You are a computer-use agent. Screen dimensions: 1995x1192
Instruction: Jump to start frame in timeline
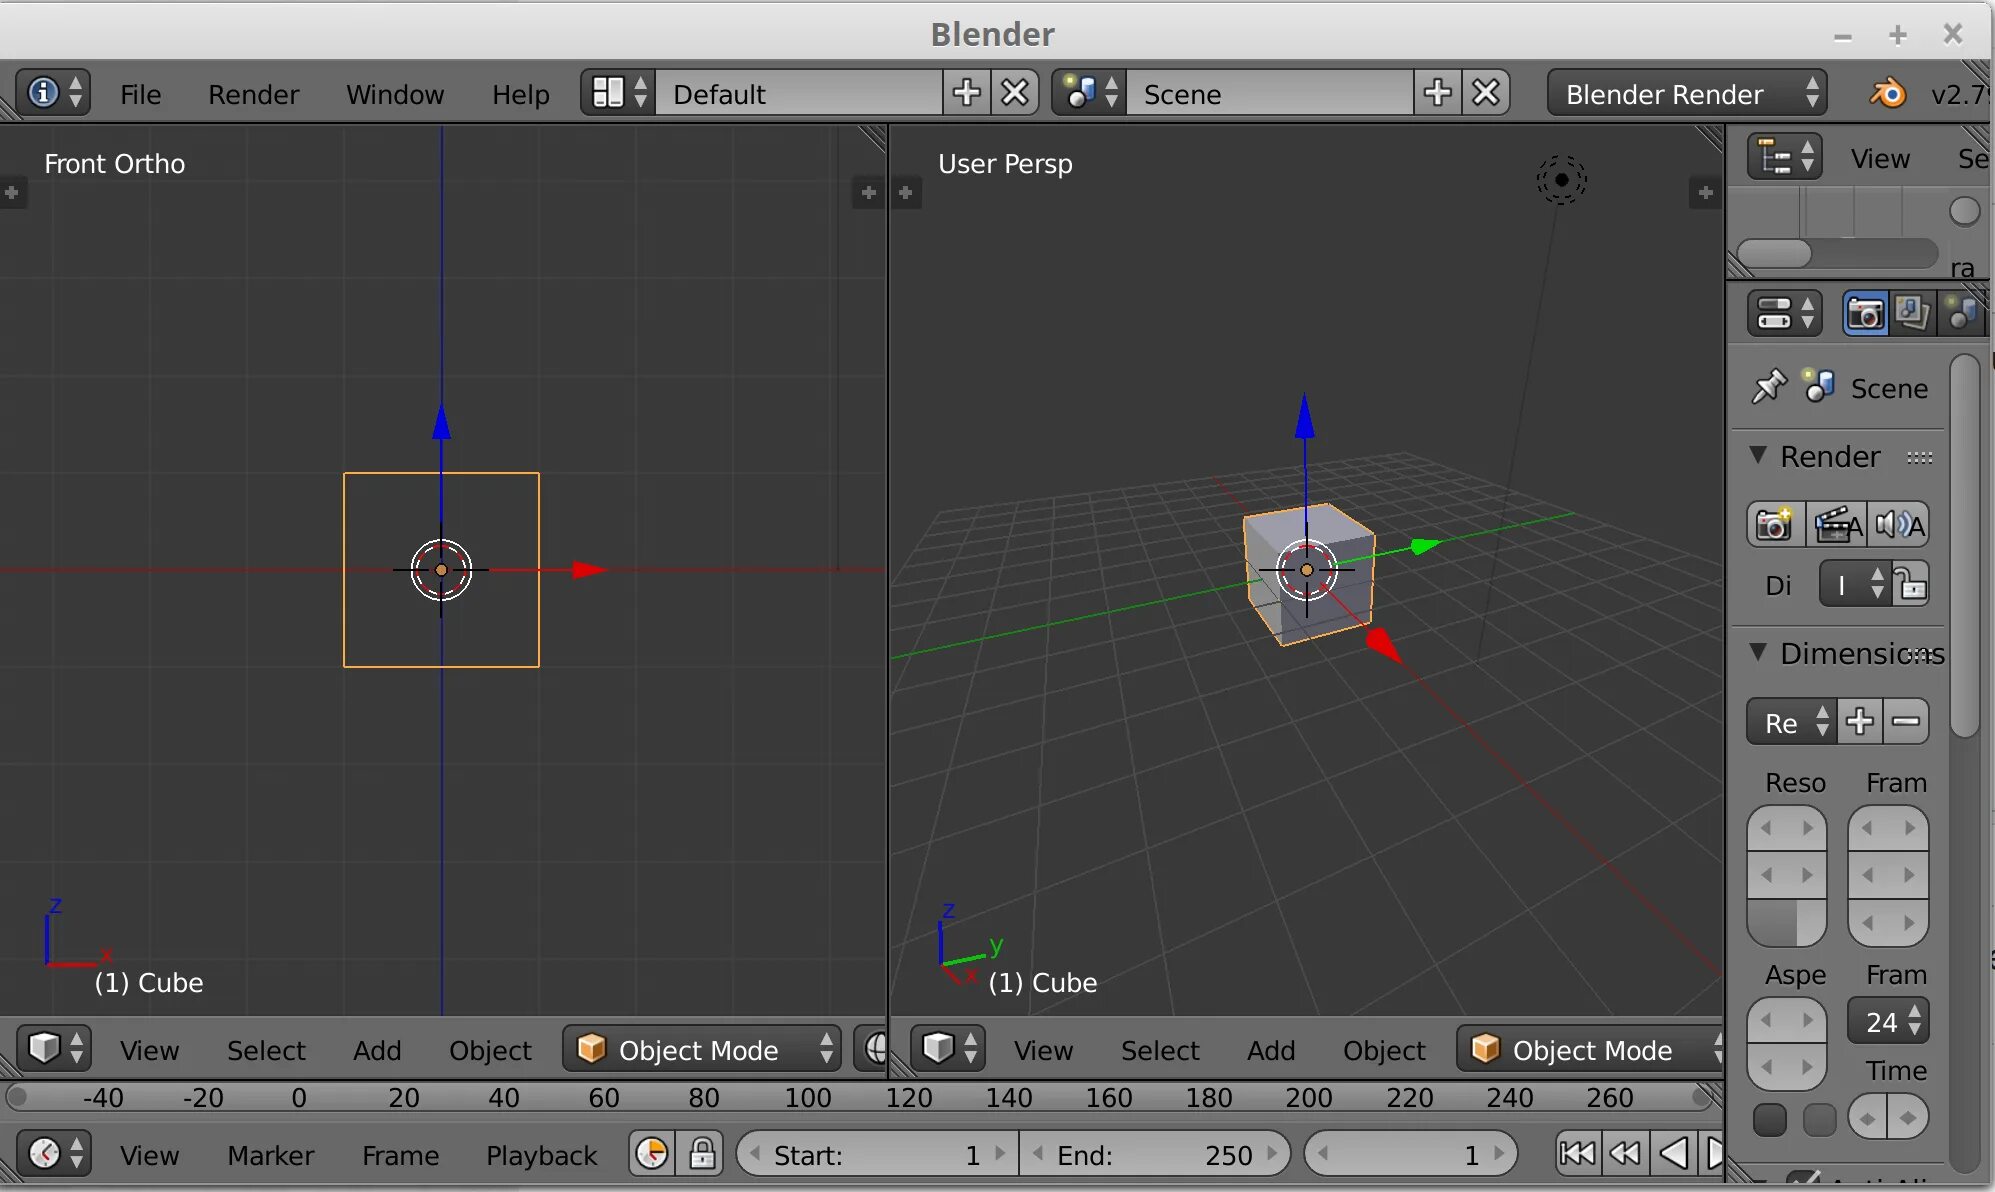click(x=1577, y=1154)
